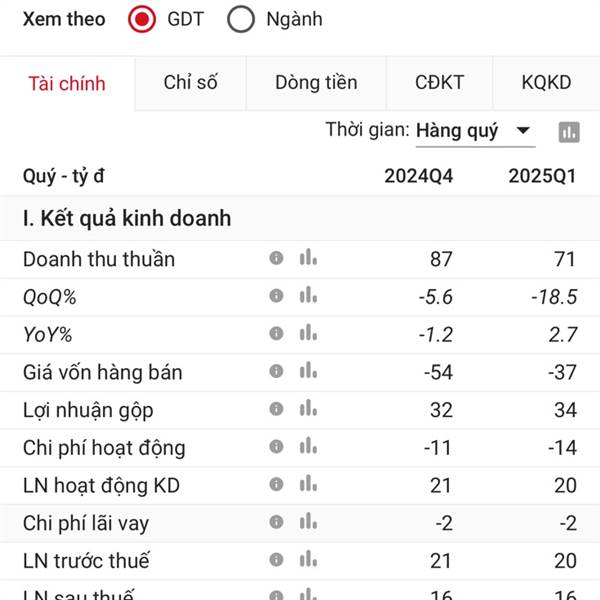Click info icon next to QoQ%
Image resolution: width=600 pixels, height=600 pixels.
pos(276,295)
